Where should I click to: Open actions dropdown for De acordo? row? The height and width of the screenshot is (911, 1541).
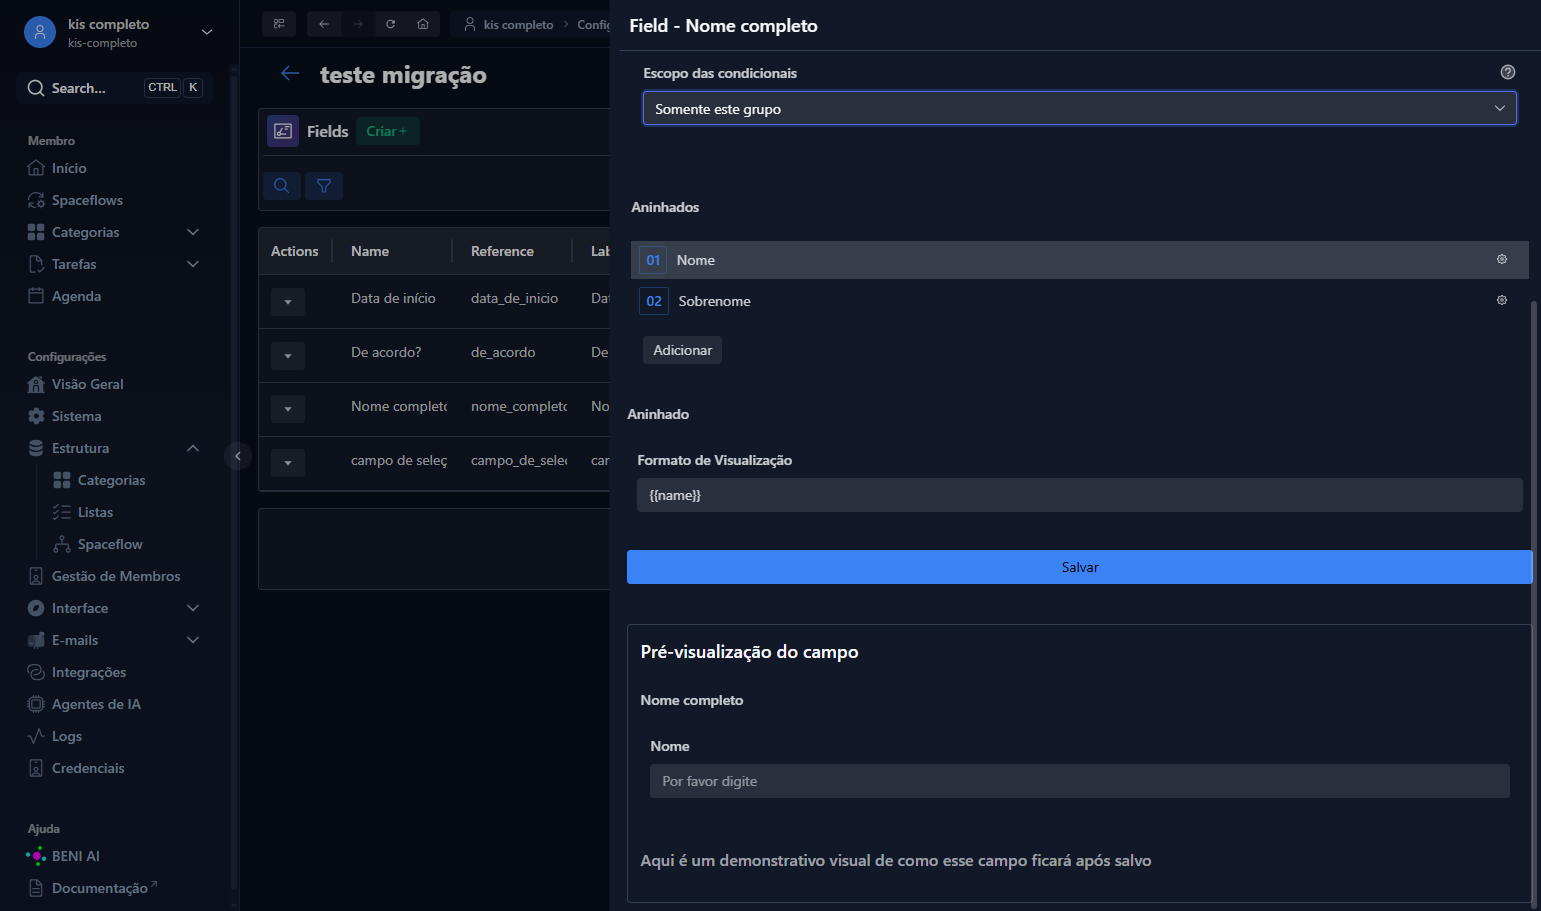(288, 356)
